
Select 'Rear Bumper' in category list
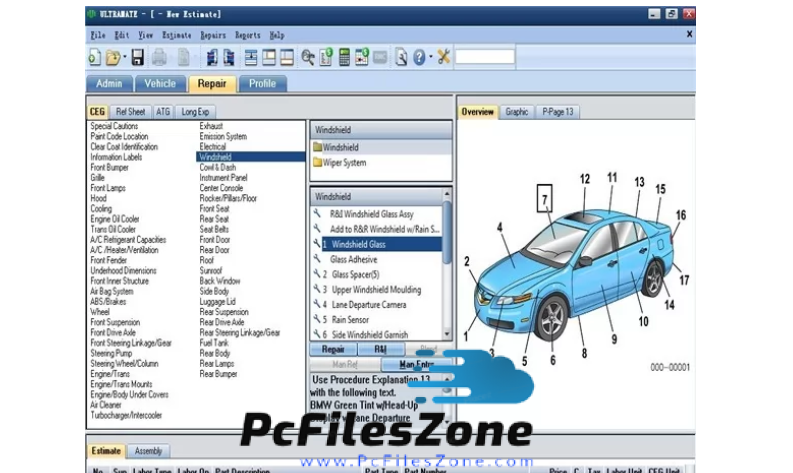218,374
